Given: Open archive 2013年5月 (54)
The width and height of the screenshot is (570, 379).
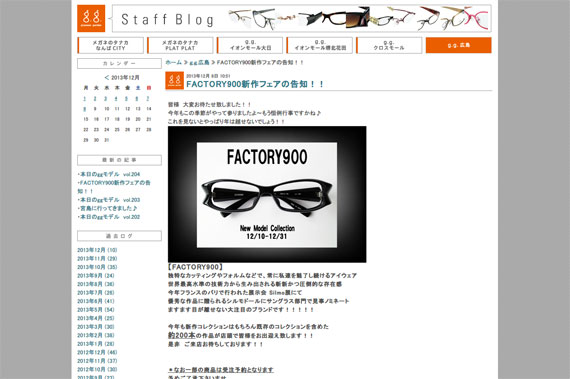Looking at the screenshot, I should click(x=96, y=310).
